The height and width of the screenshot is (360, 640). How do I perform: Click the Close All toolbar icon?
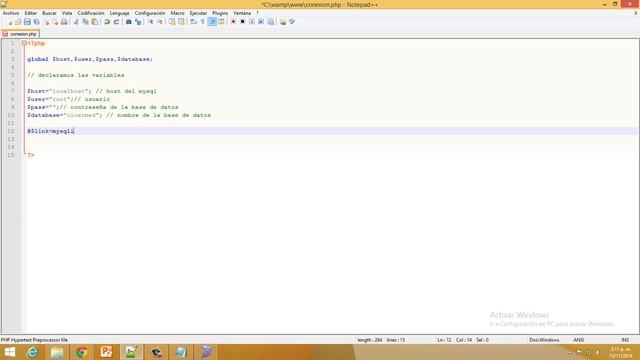(55, 22)
